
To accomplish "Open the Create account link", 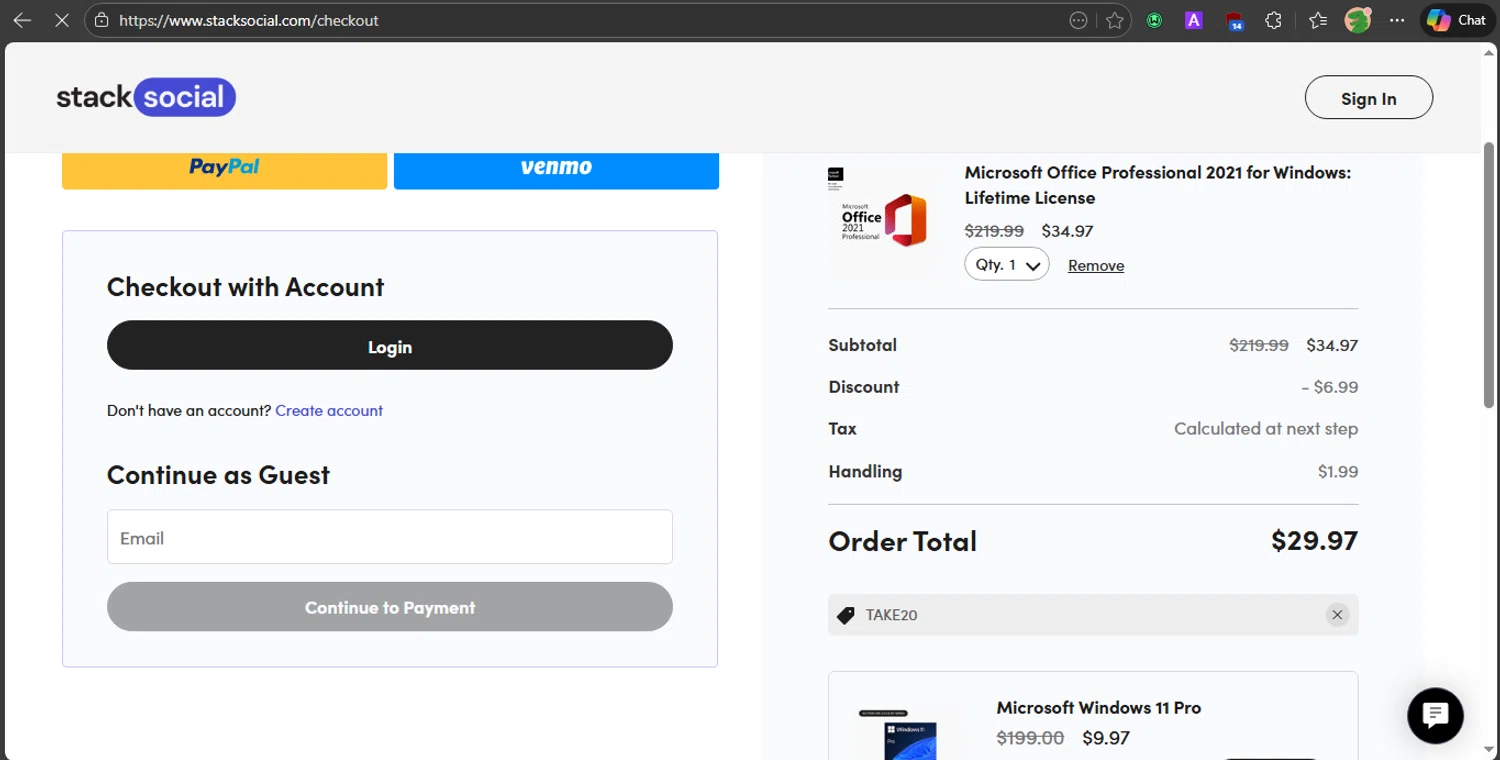I will 329,410.
